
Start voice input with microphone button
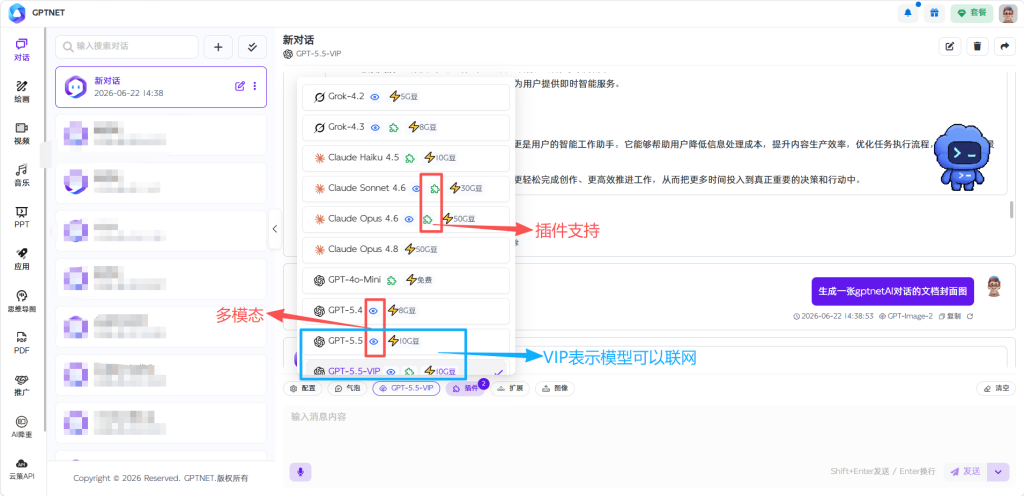pyautogui.click(x=300, y=472)
